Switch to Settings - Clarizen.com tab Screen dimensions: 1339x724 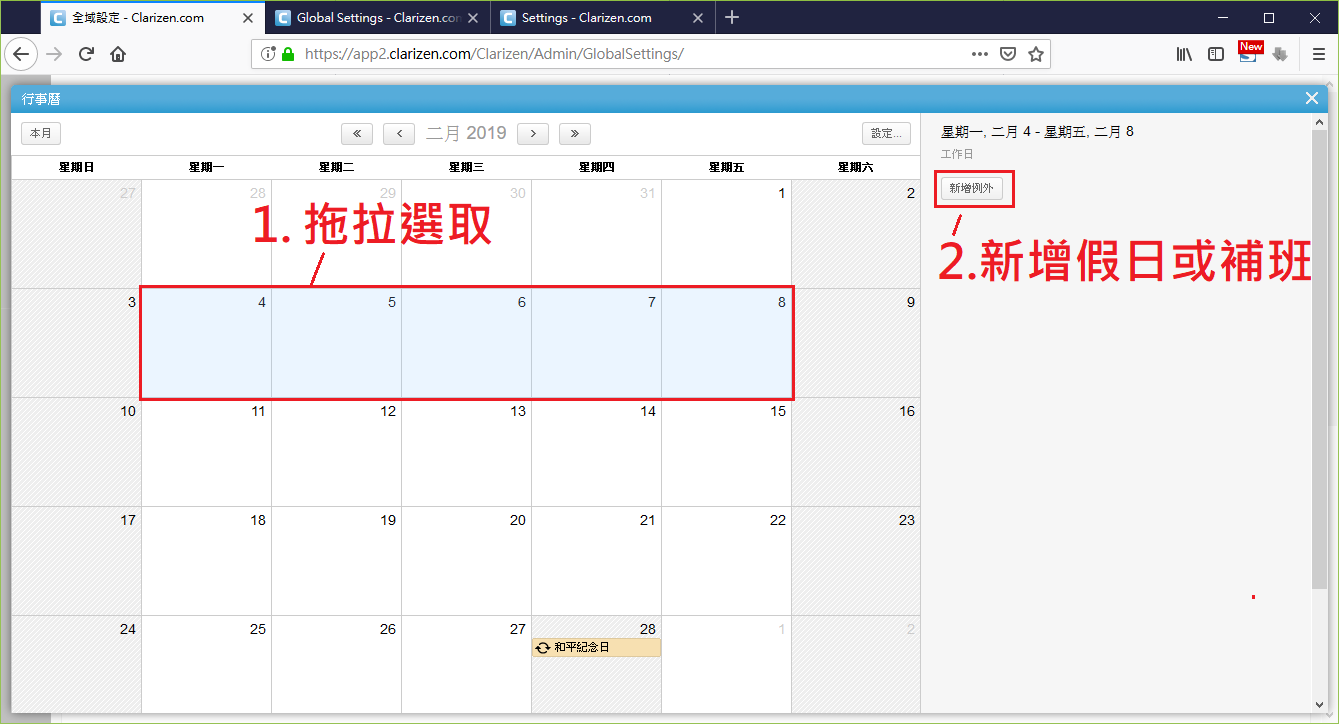coord(604,17)
